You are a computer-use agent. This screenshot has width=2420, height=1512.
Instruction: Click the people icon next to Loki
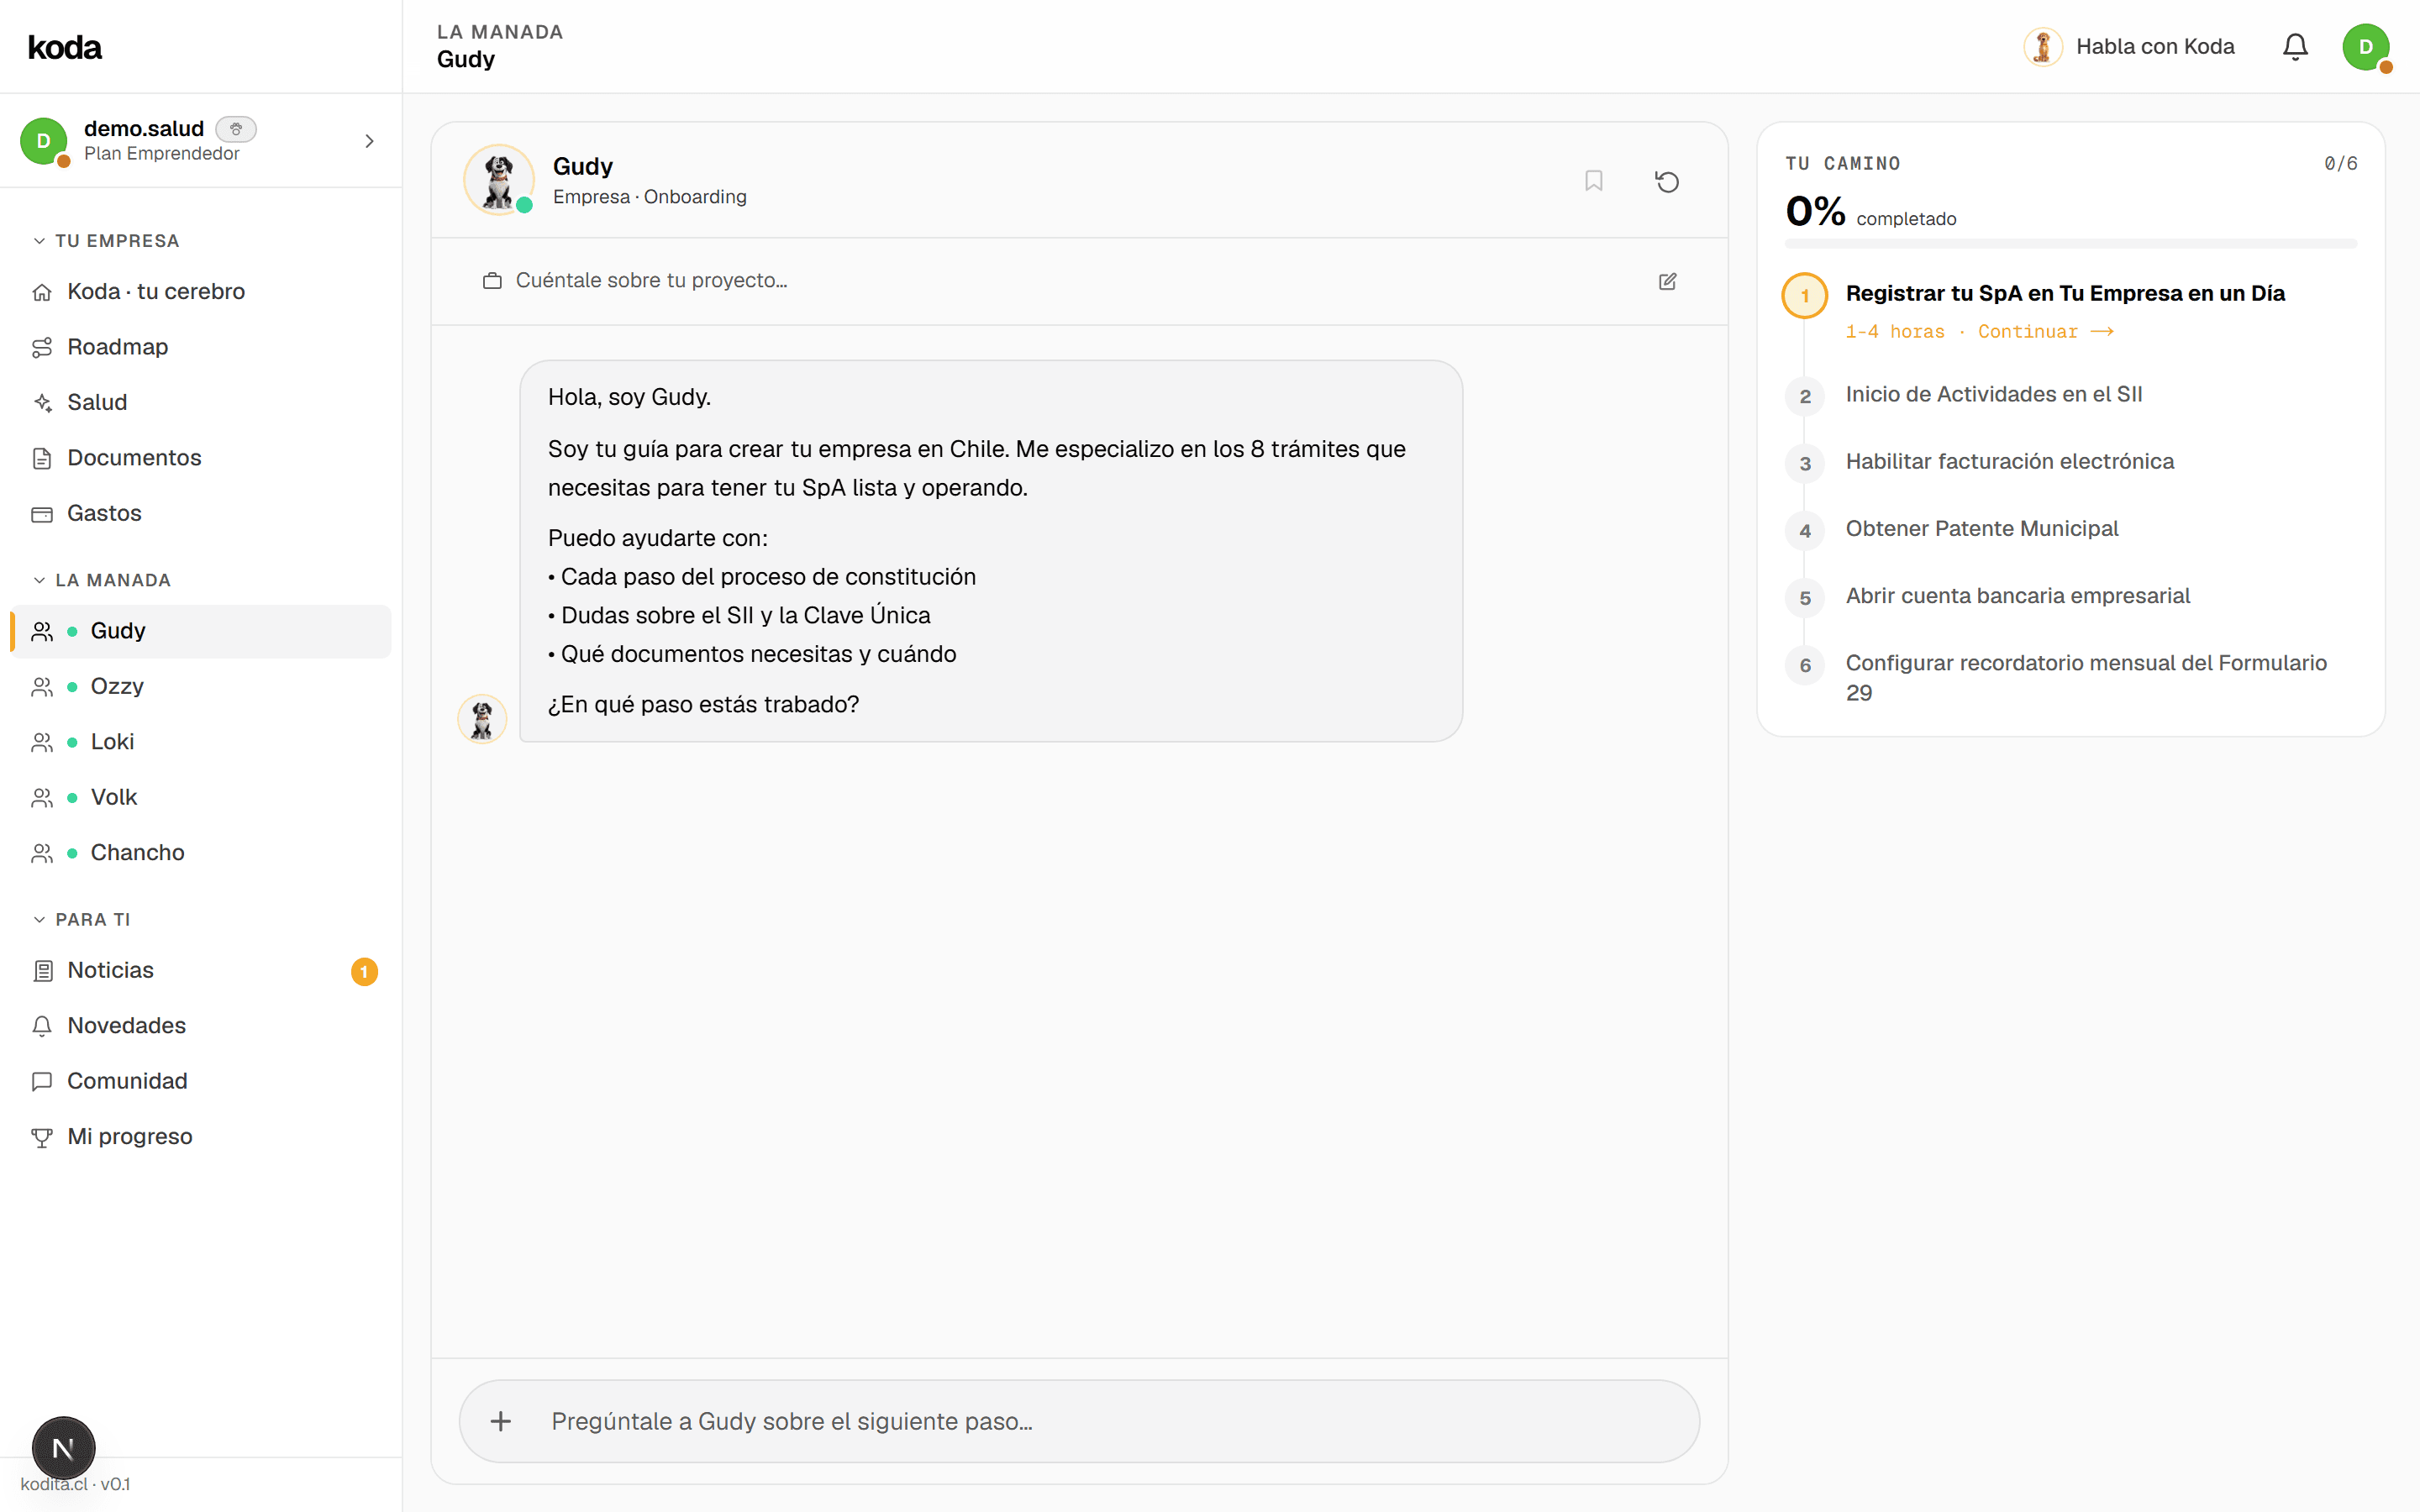42,742
